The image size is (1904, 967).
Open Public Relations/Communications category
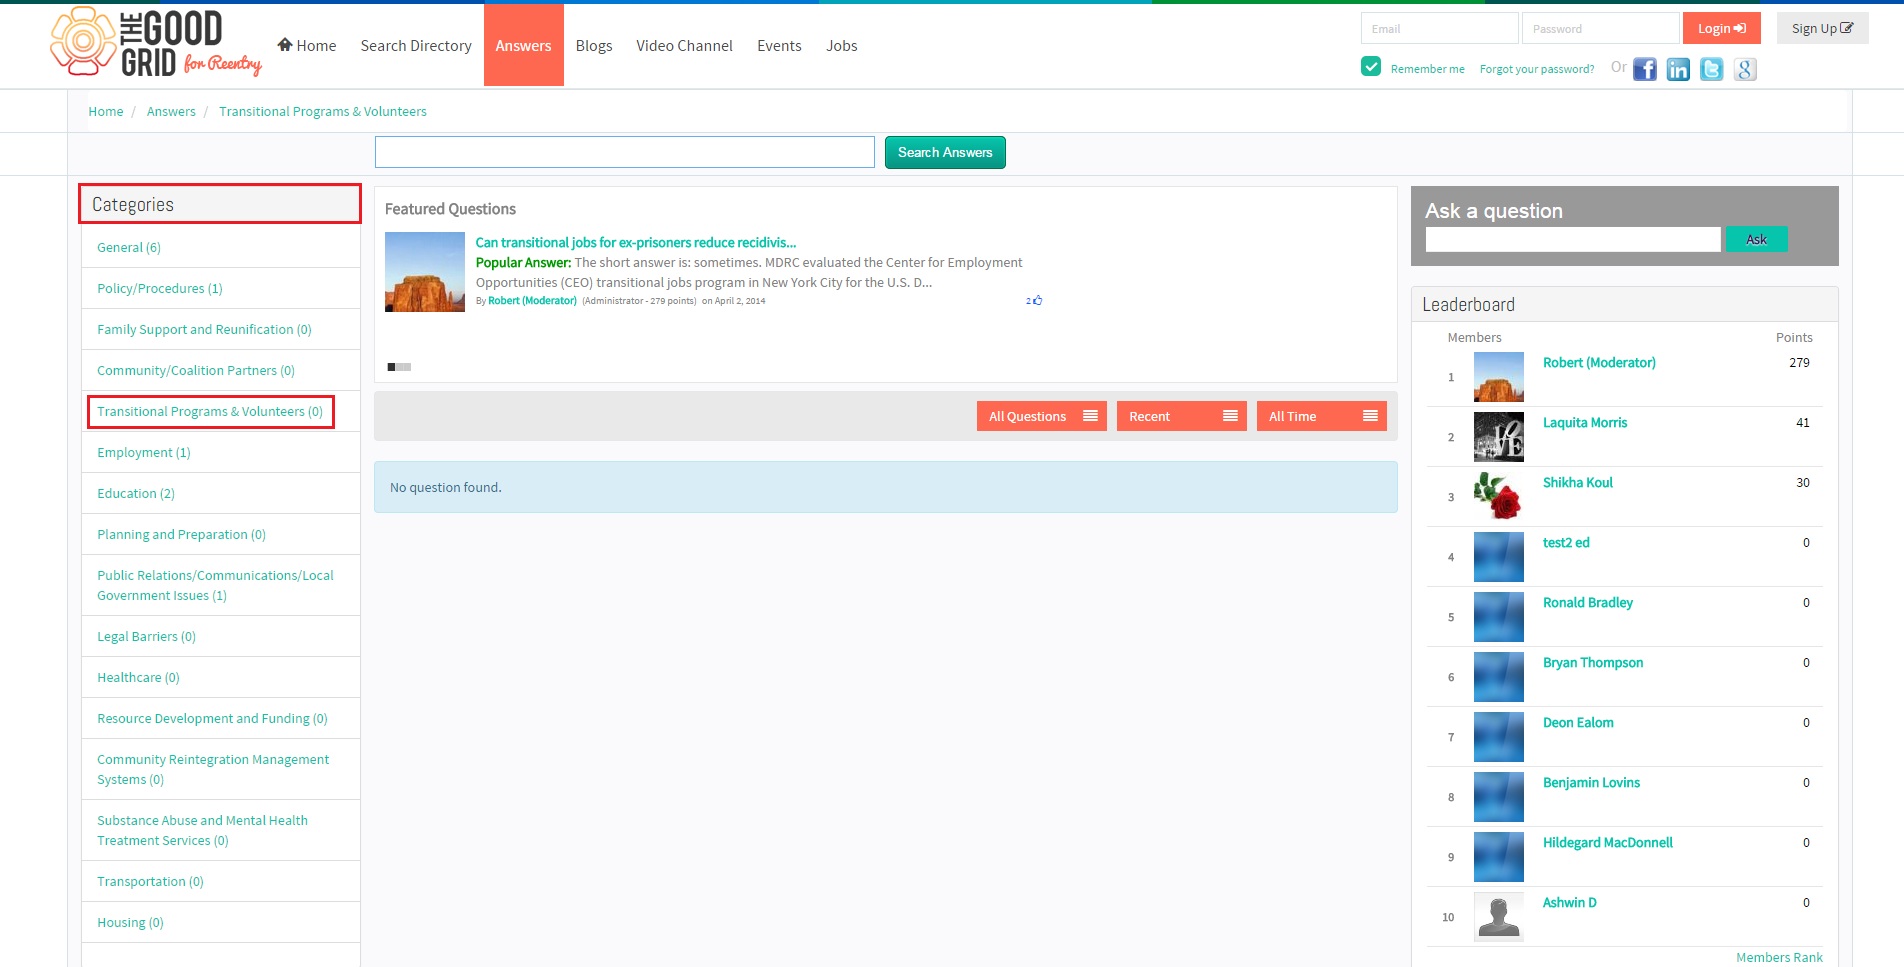(215, 585)
